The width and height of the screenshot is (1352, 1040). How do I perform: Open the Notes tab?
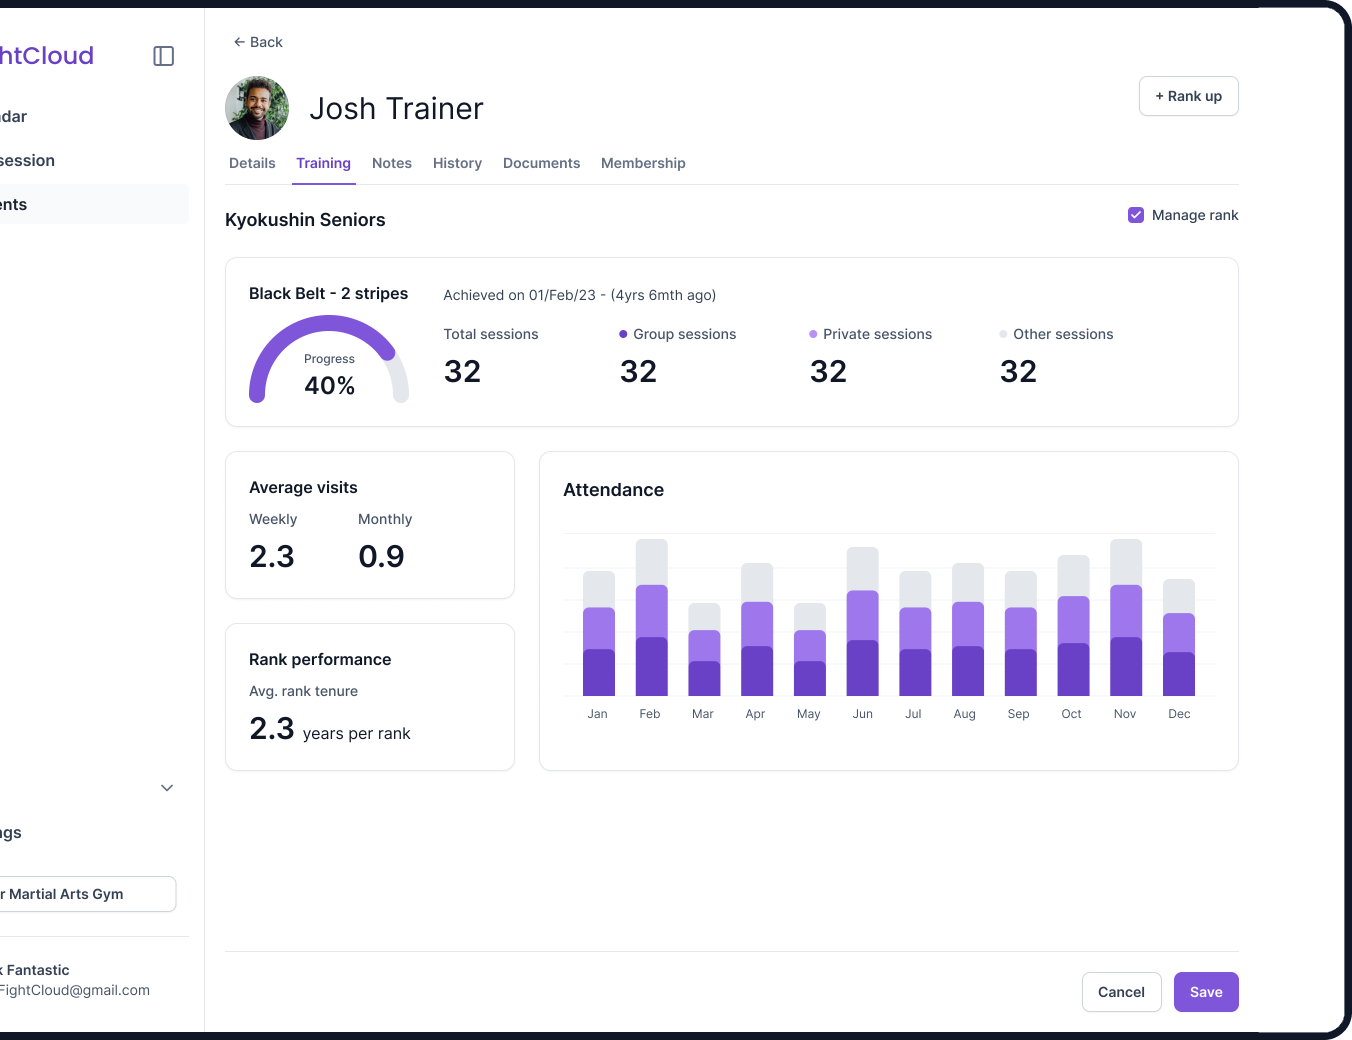392,163
